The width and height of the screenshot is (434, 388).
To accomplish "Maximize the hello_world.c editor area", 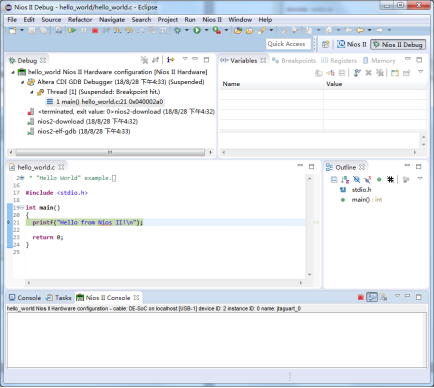I will pos(311,167).
